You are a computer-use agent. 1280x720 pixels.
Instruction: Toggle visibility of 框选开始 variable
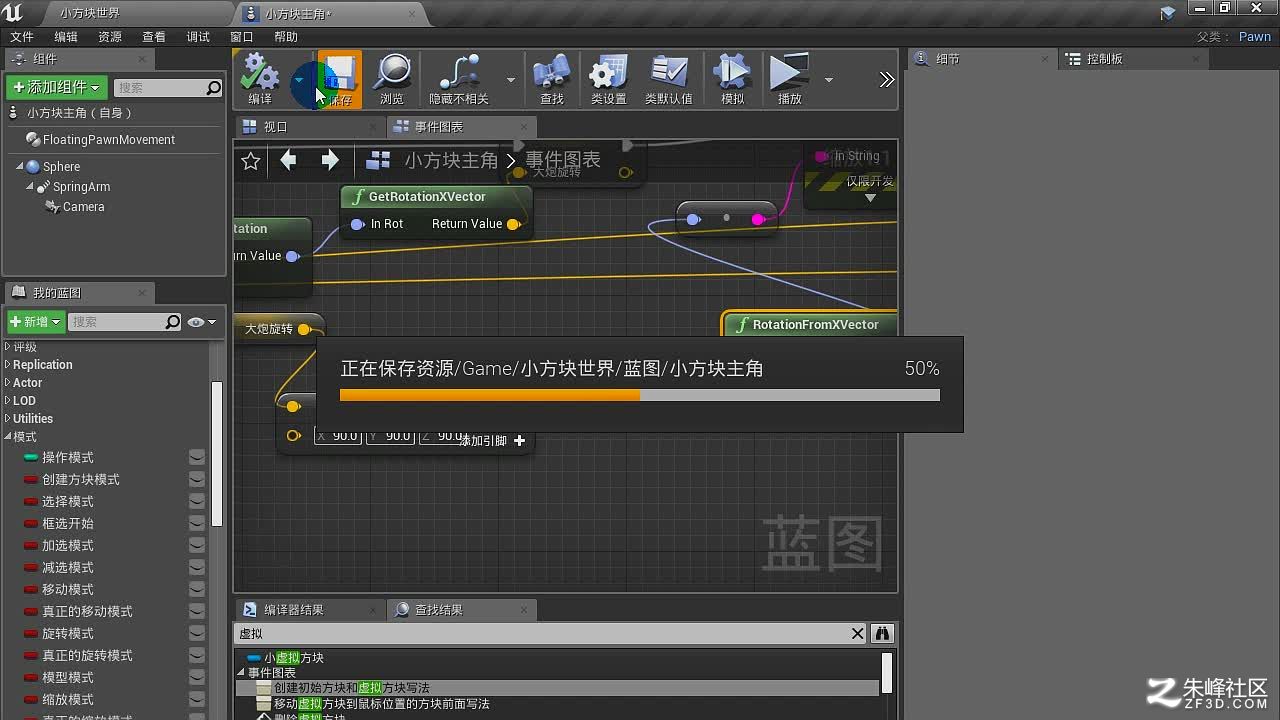(x=197, y=523)
